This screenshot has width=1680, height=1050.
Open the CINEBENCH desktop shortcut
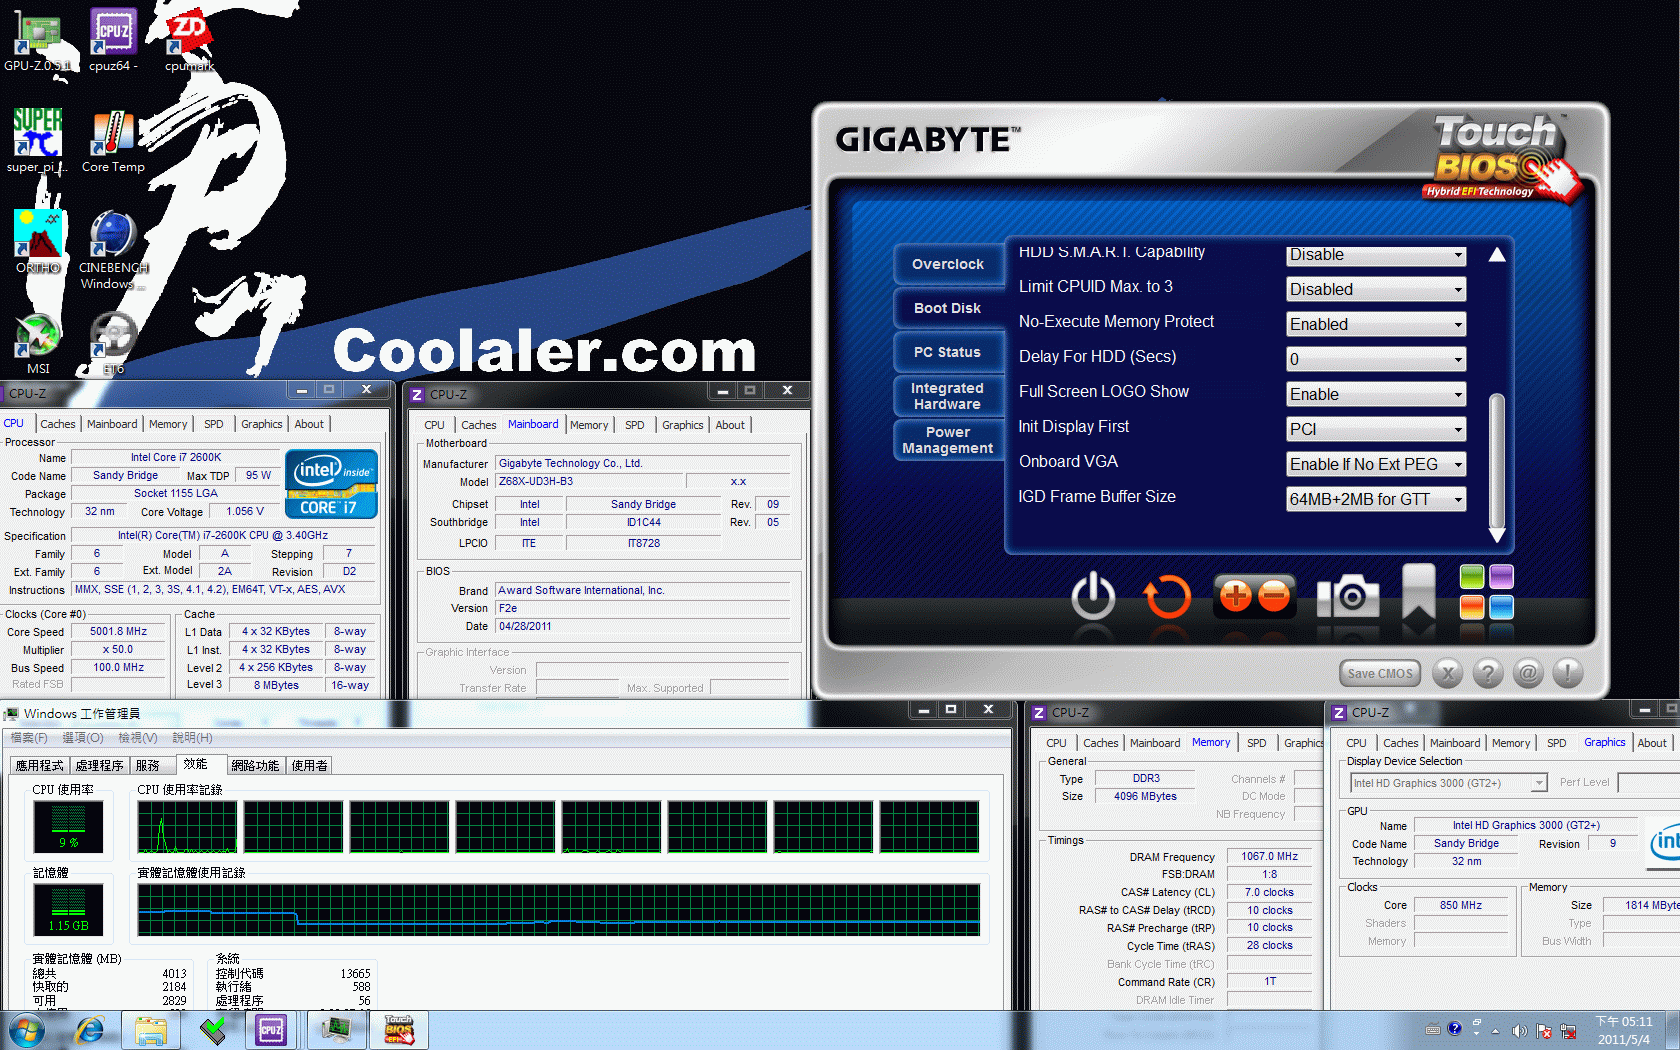(113, 250)
